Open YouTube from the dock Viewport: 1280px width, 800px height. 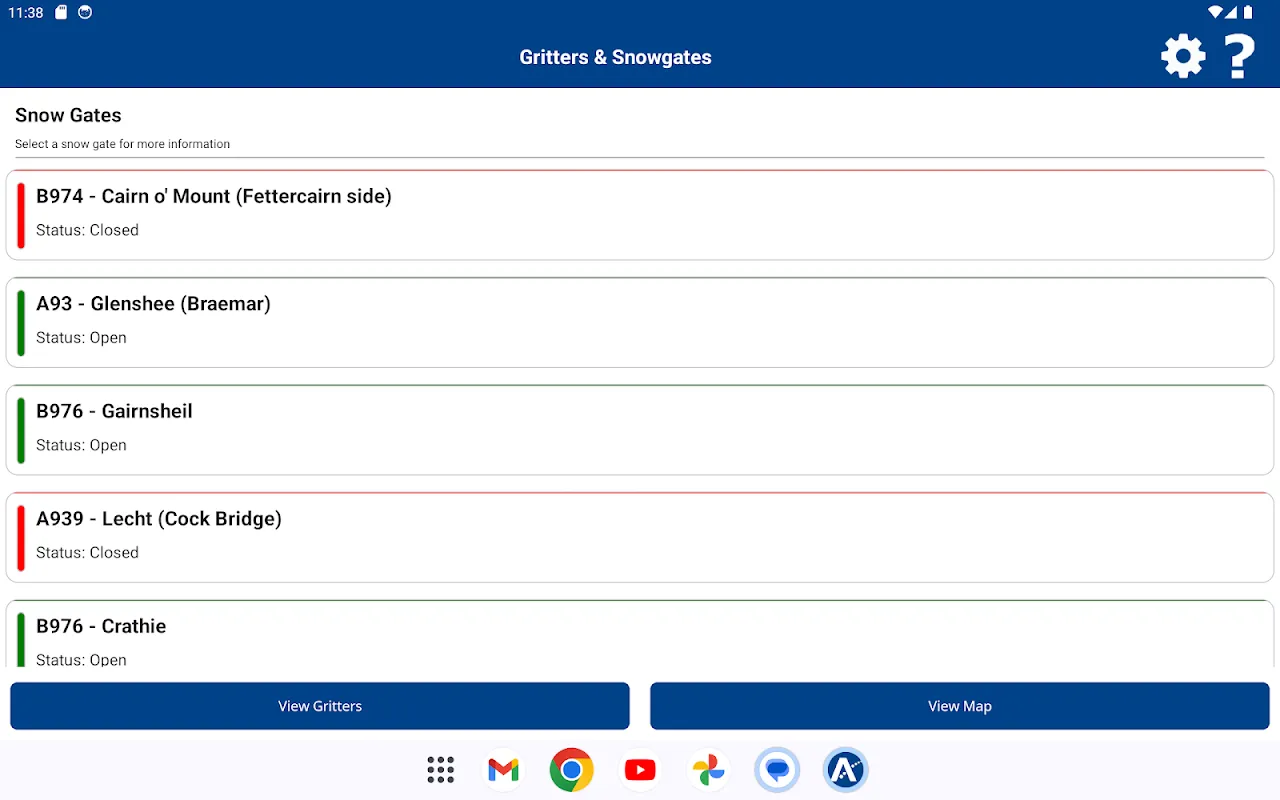click(x=640, y=770)
